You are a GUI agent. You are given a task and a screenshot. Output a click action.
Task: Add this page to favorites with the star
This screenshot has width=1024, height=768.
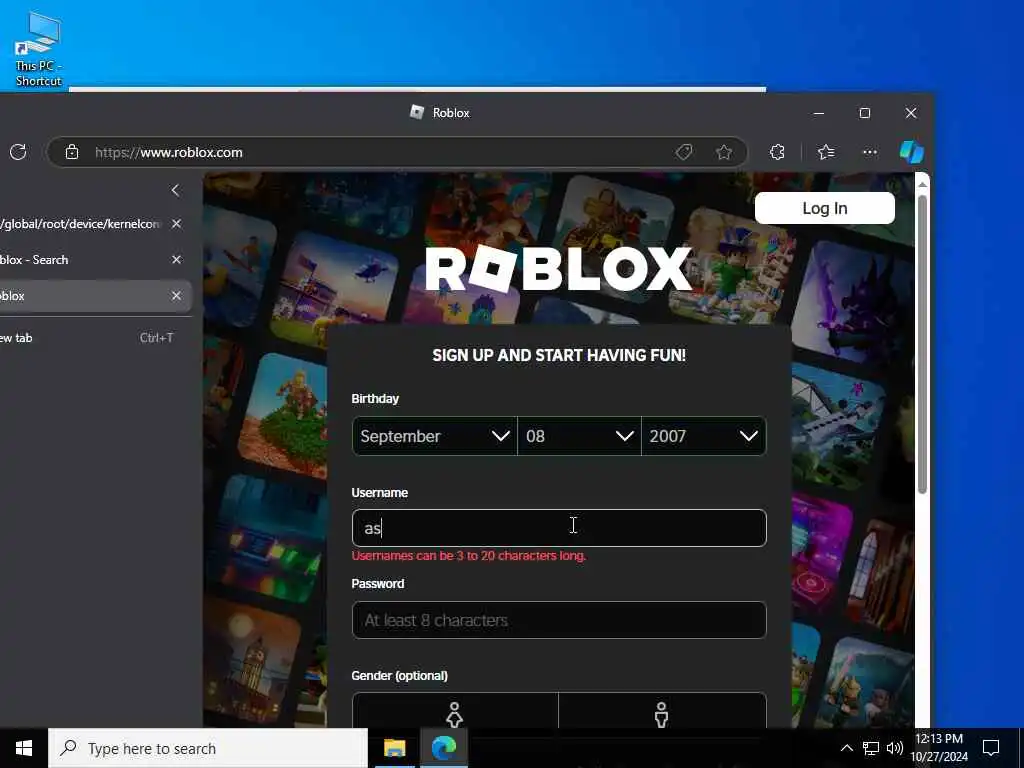(724, 152)
